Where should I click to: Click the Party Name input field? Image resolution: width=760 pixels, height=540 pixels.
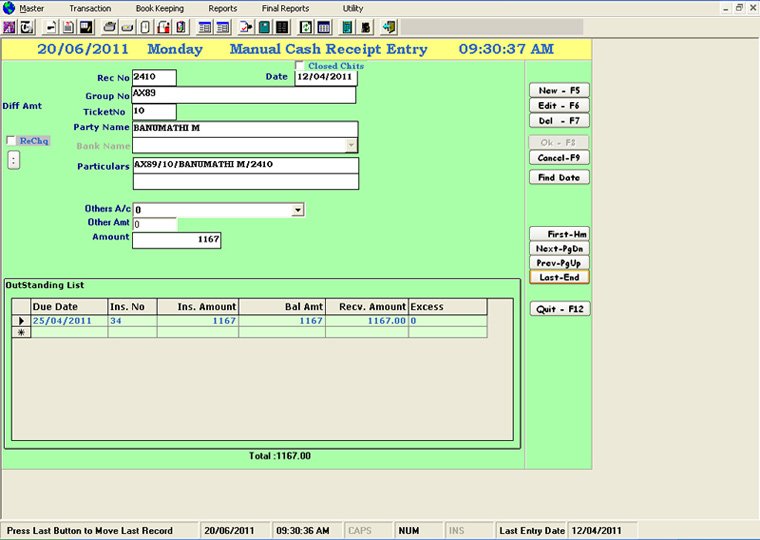pos(244,129)
